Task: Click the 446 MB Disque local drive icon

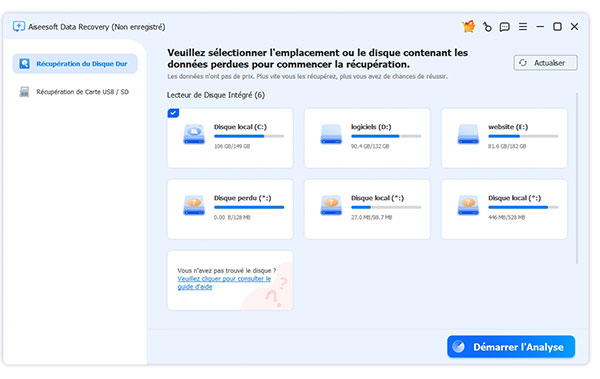Action: click(468, 205)
